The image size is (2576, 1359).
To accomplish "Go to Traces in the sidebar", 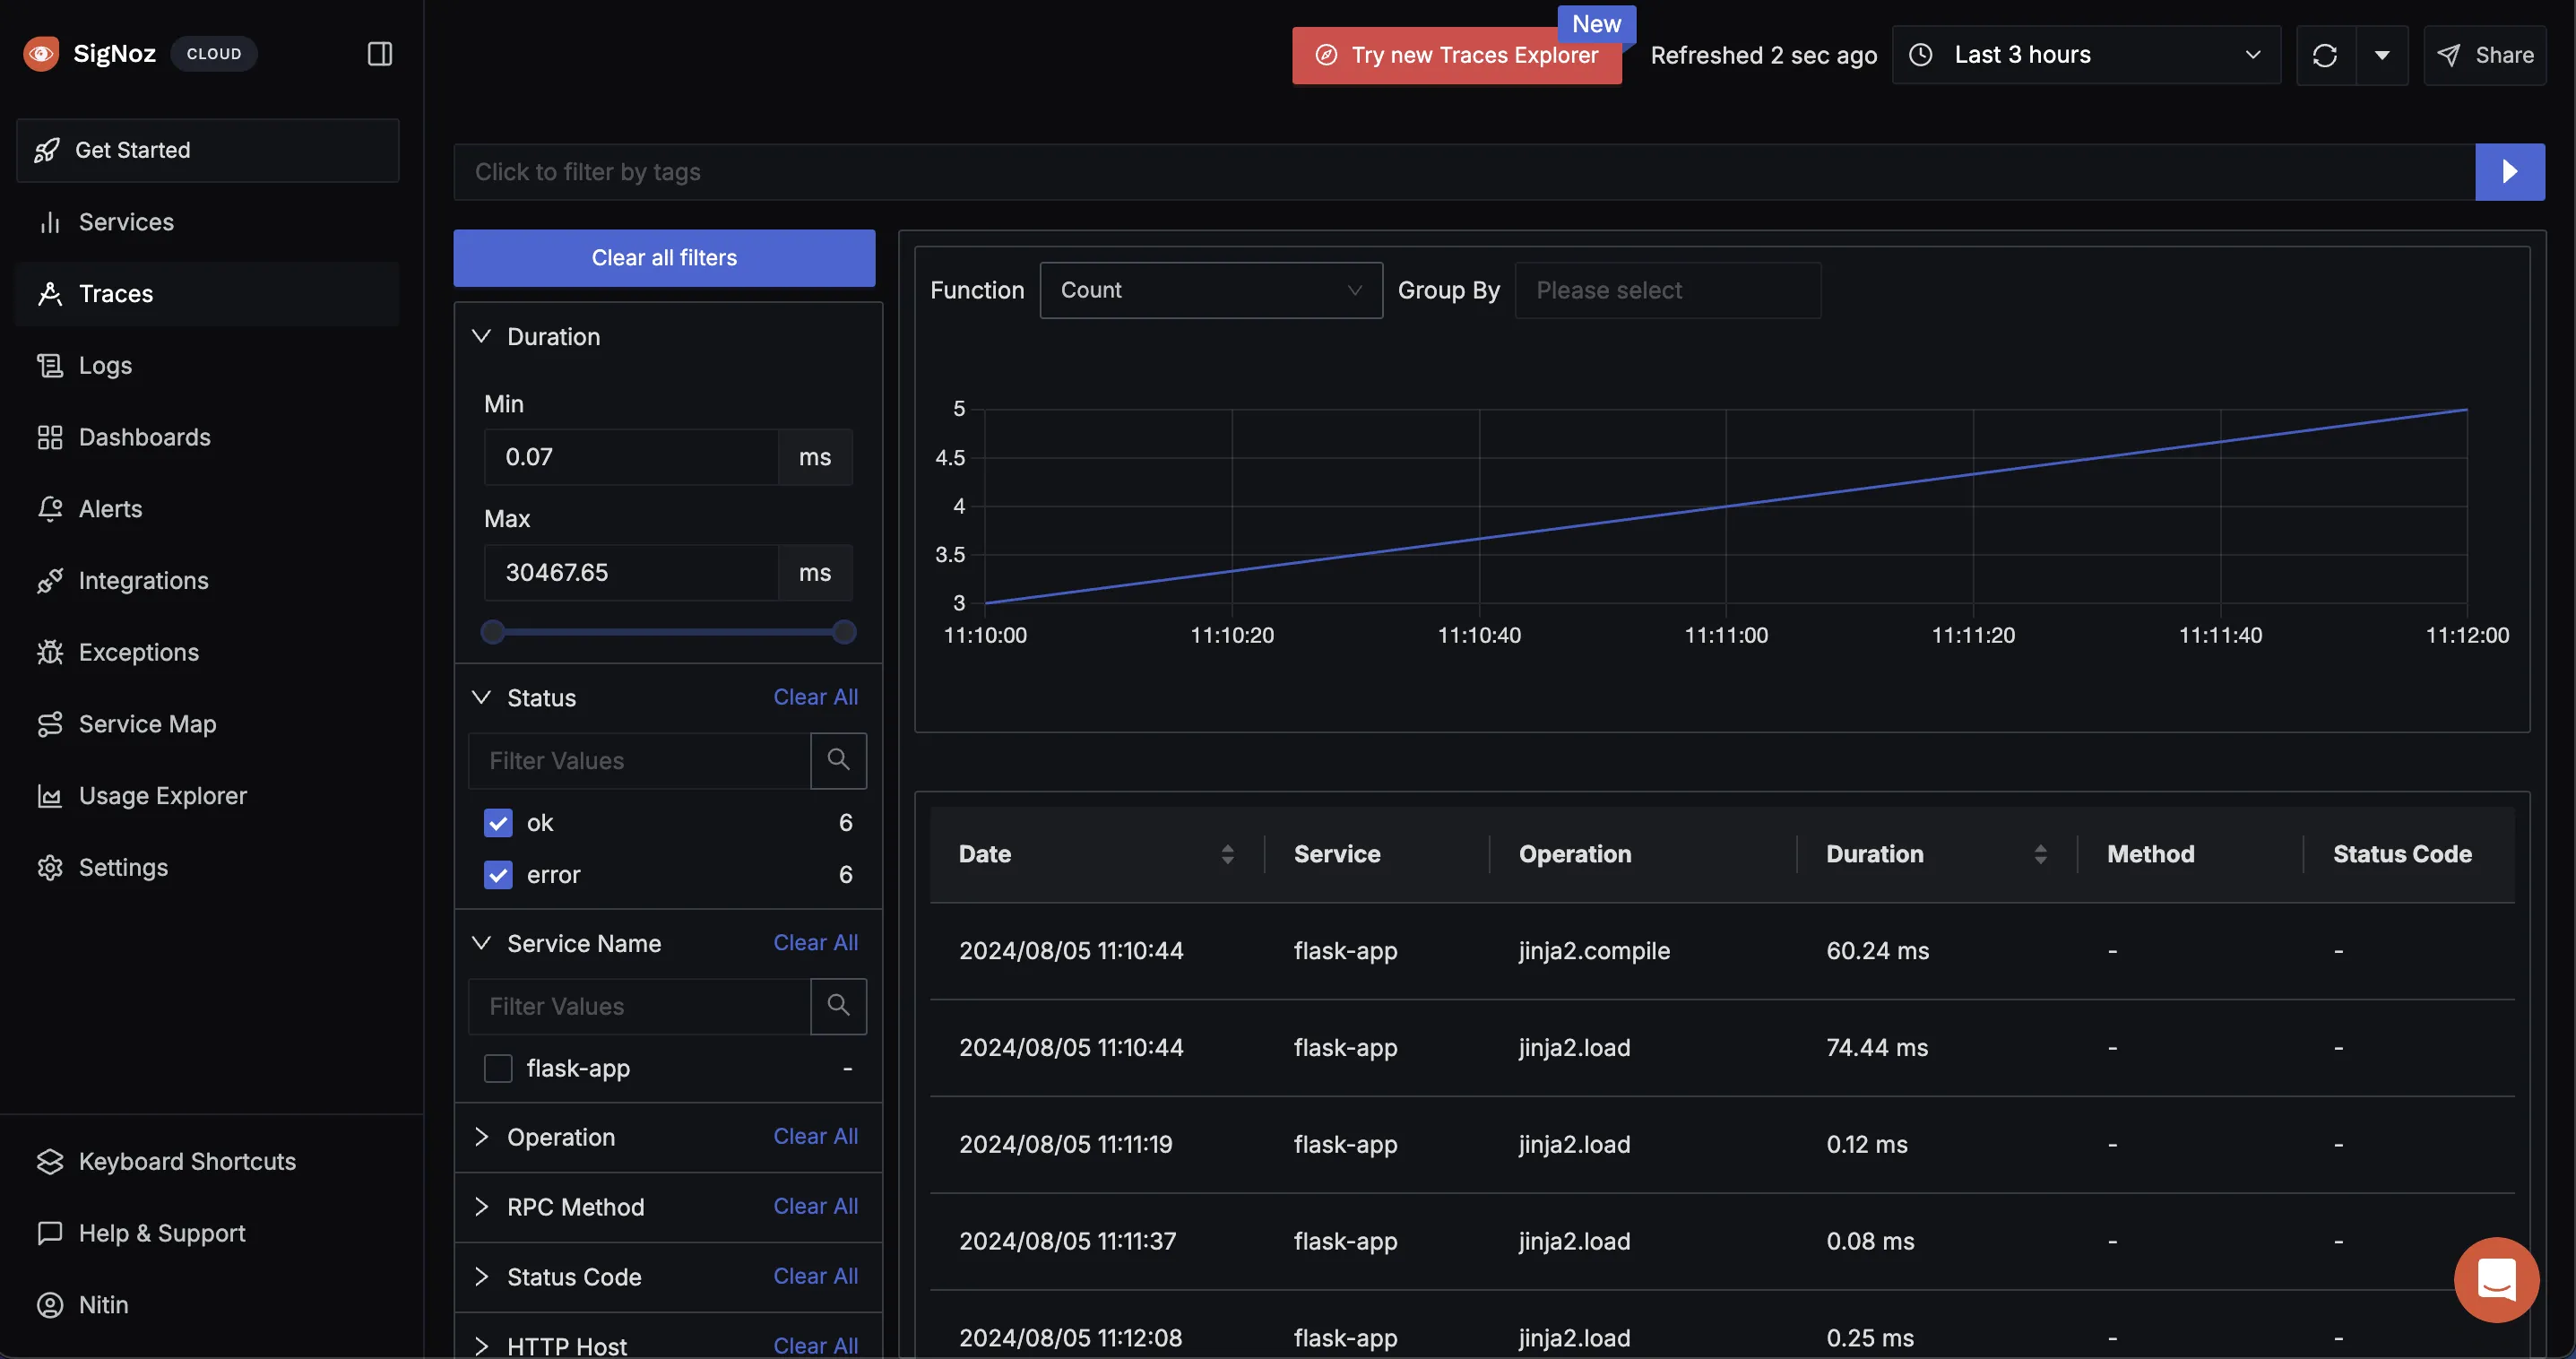I will 207,294.
